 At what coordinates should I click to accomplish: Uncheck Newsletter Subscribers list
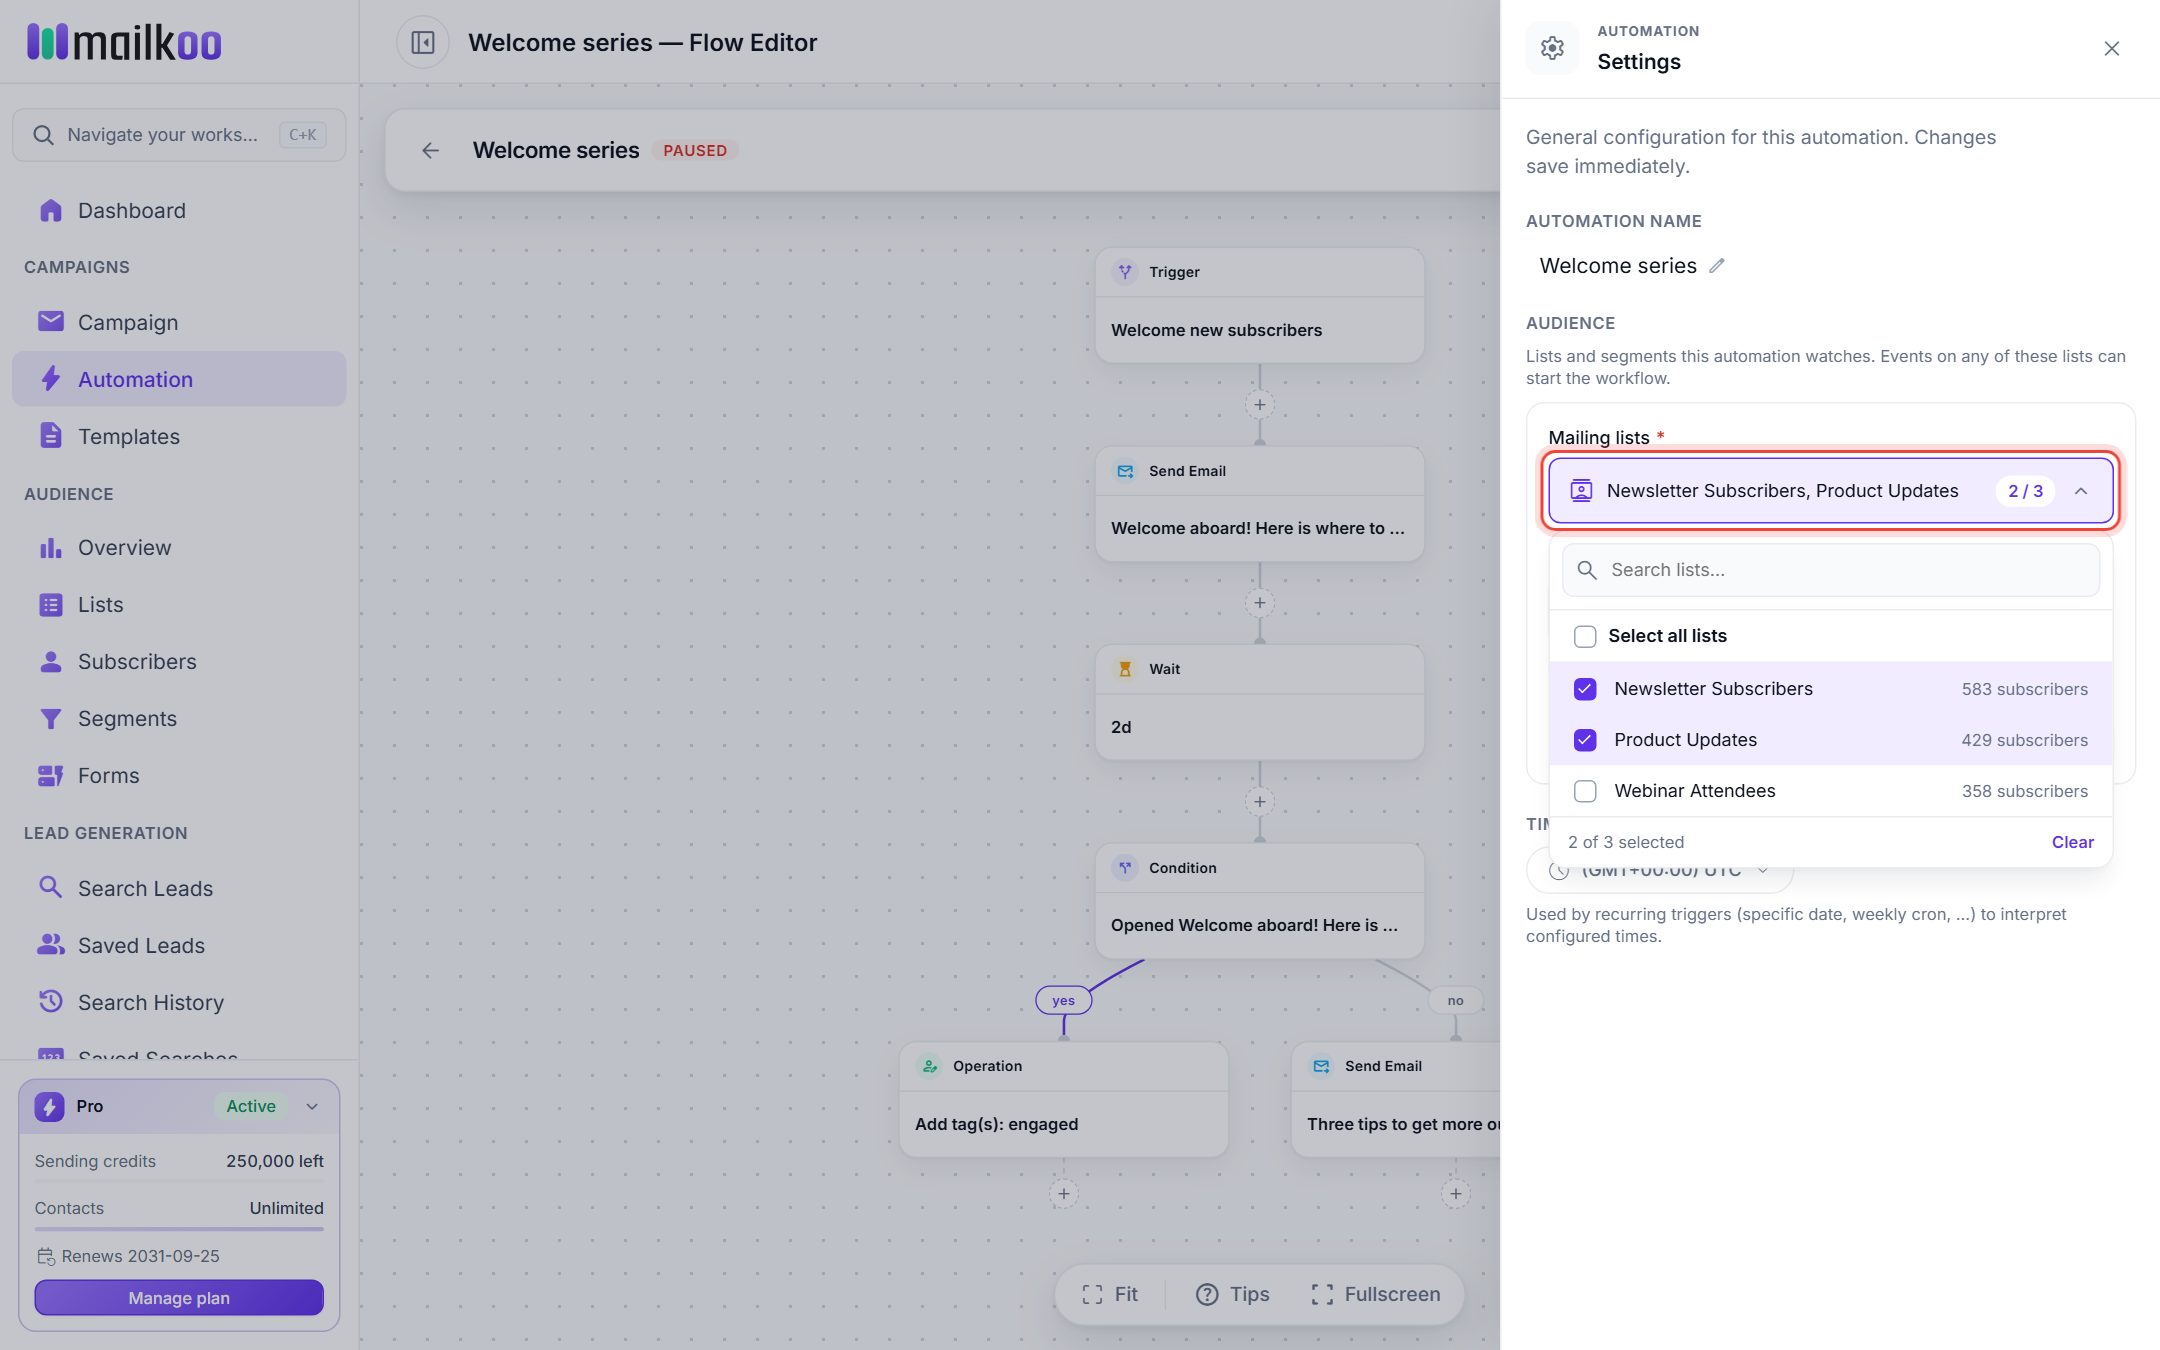1585,689
